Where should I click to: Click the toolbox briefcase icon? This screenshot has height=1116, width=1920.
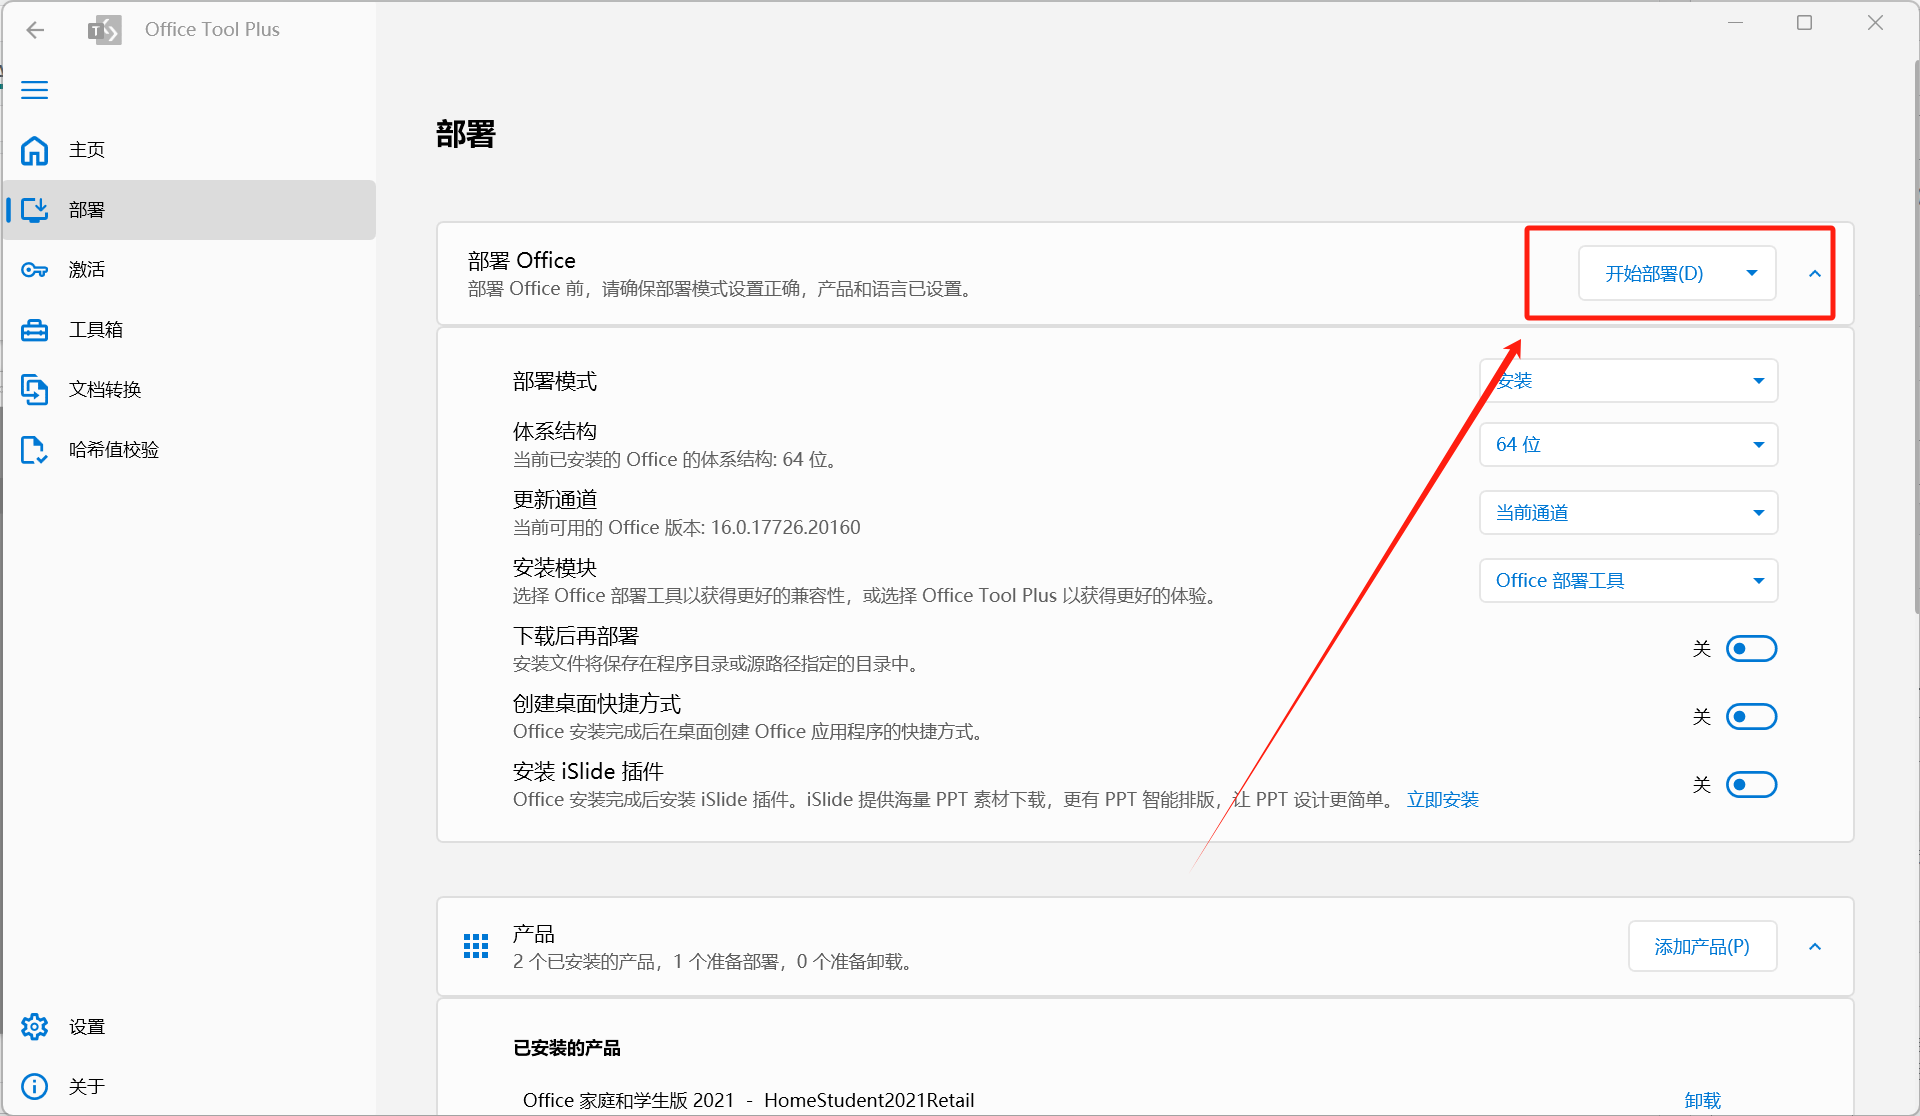[x=35, y=330]
